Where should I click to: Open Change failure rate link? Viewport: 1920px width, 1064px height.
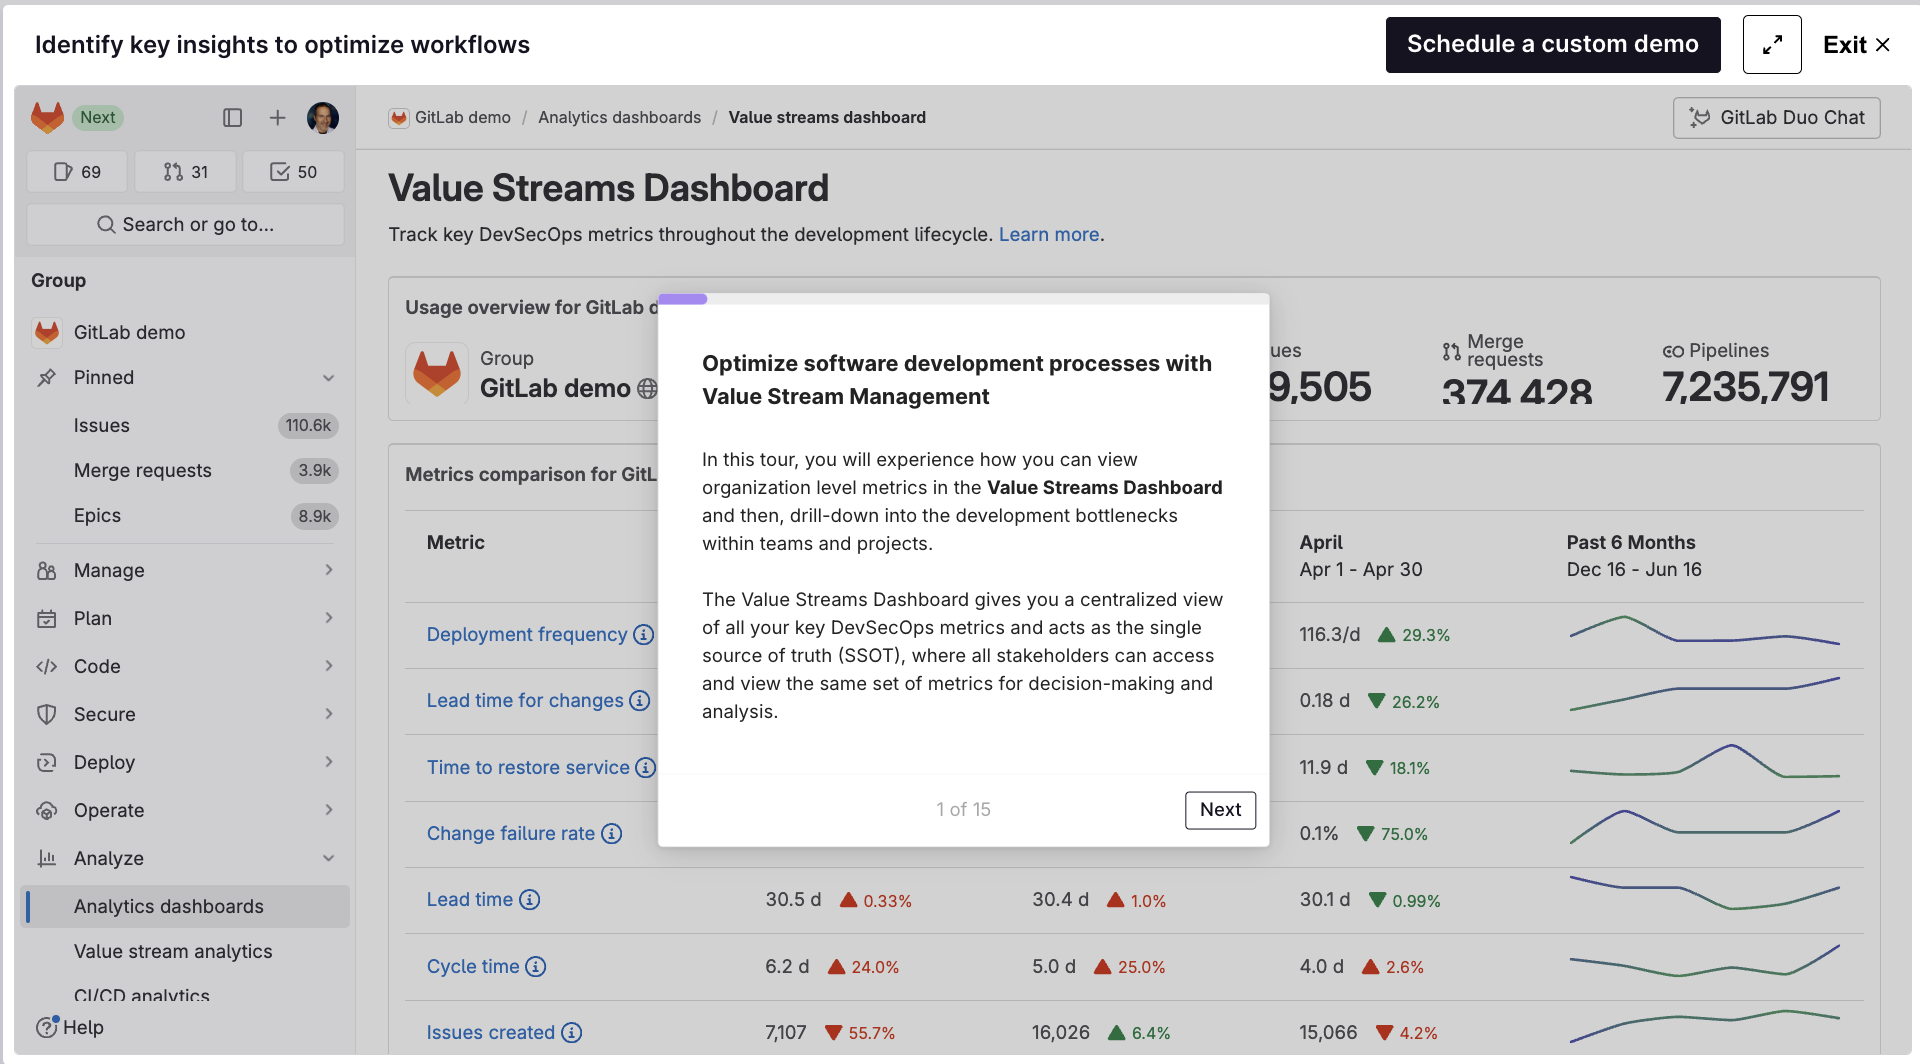click(x=510, y=833)
